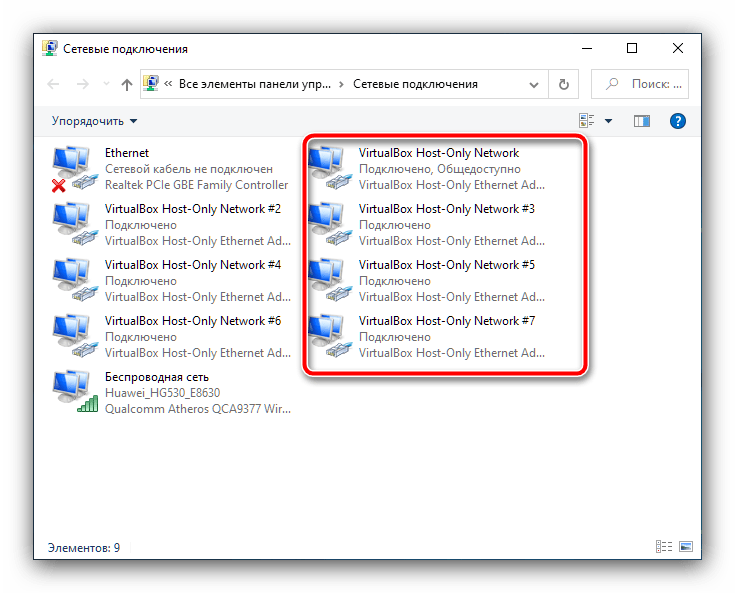Click VirtualBox Host-Only Network #4 name

(193, 265)
